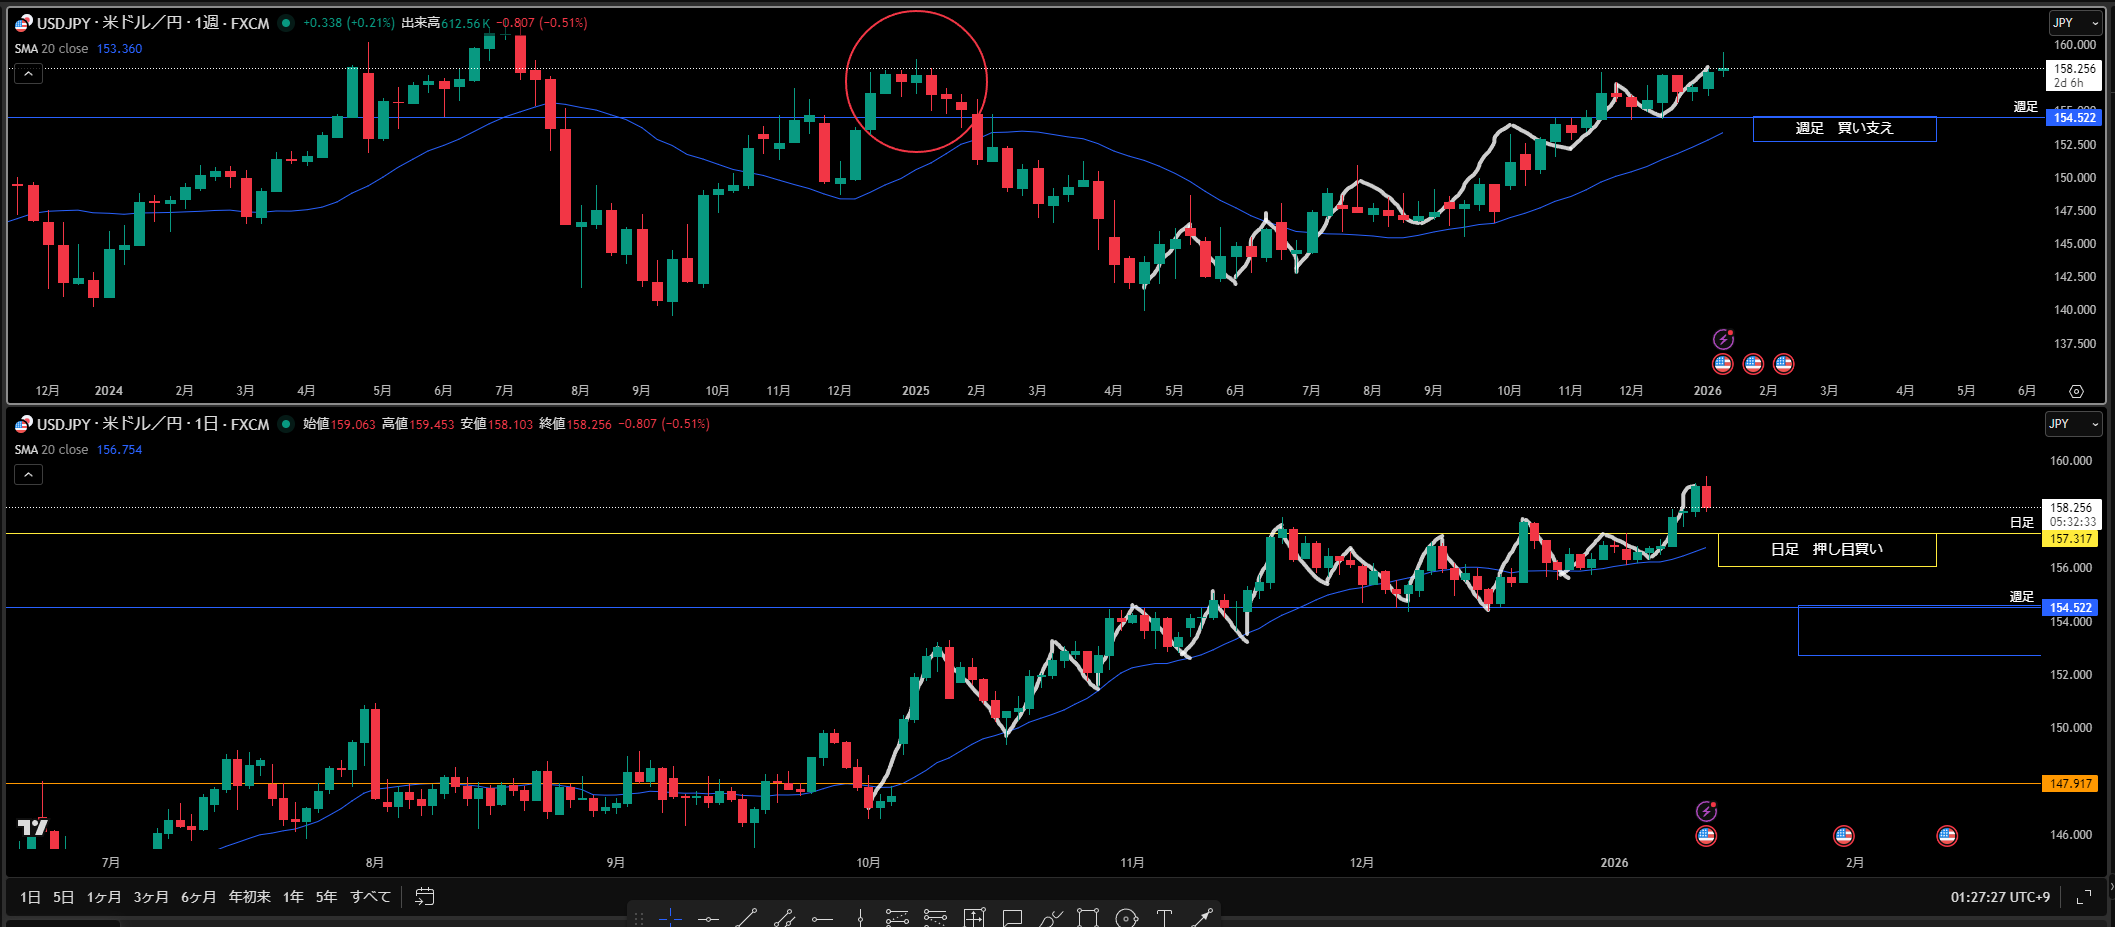Click the maximize chart fullscreen icon
2115x927 pixels.
click(2084, 897)
